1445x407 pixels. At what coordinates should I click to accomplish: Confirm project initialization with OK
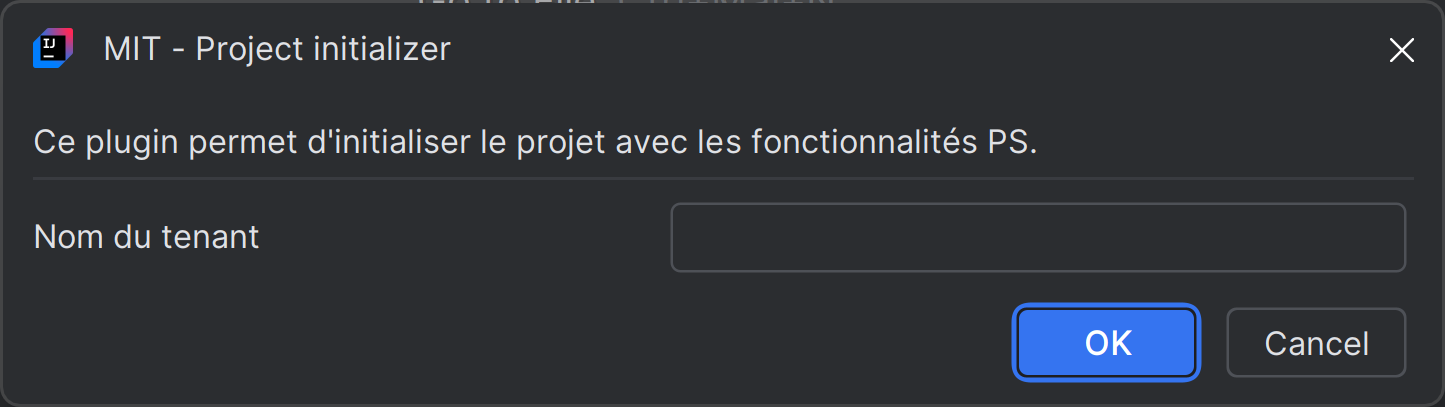(1107, 343)
